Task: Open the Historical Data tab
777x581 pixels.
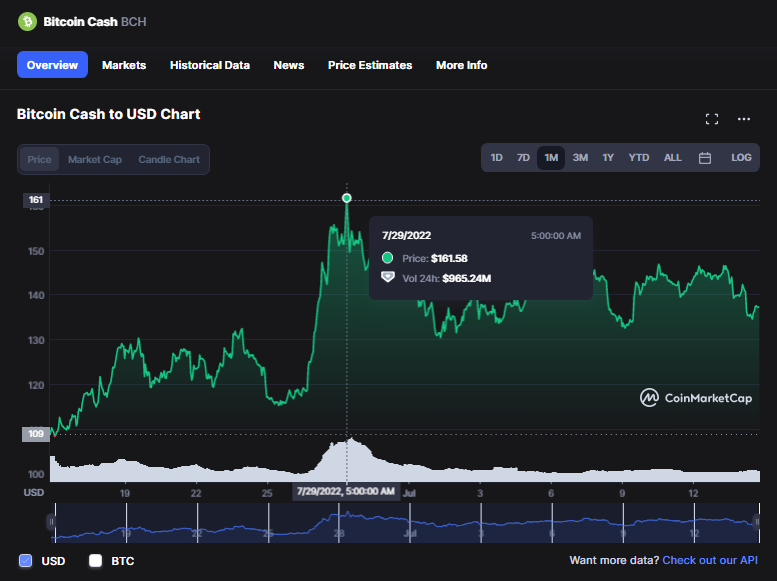Action: [x=210, y=65]
